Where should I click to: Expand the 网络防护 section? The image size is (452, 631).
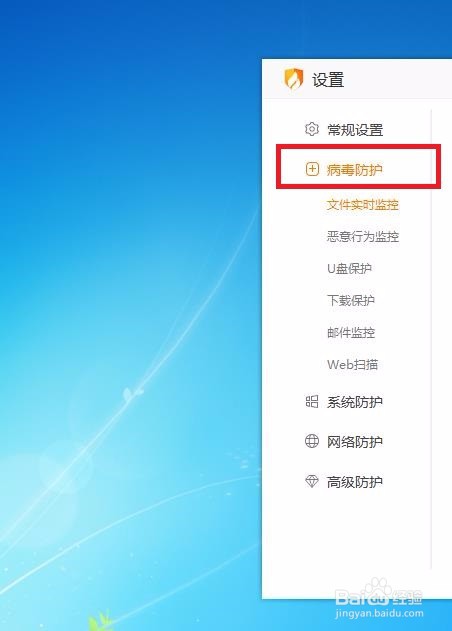(354, 442)
